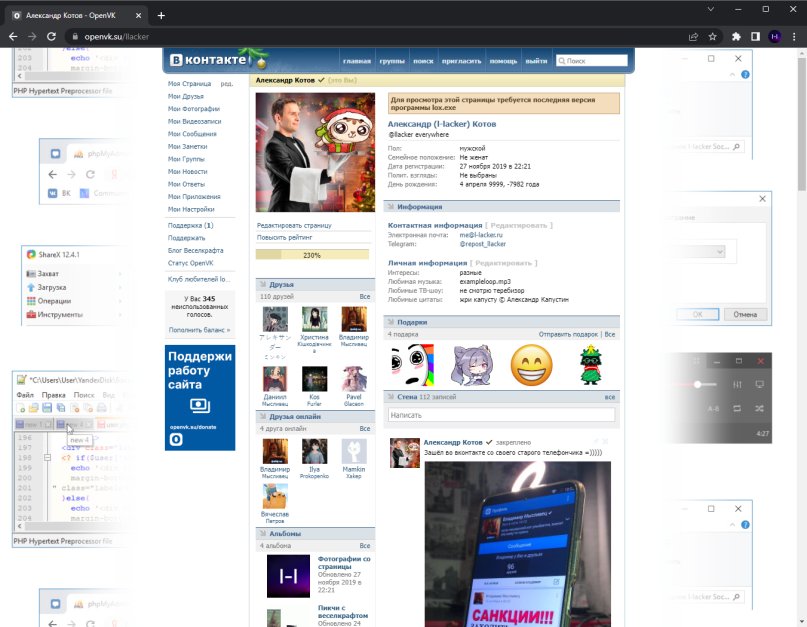Open the dropdown in the dialog window
The image size is (807, 627).
point(720,251)
